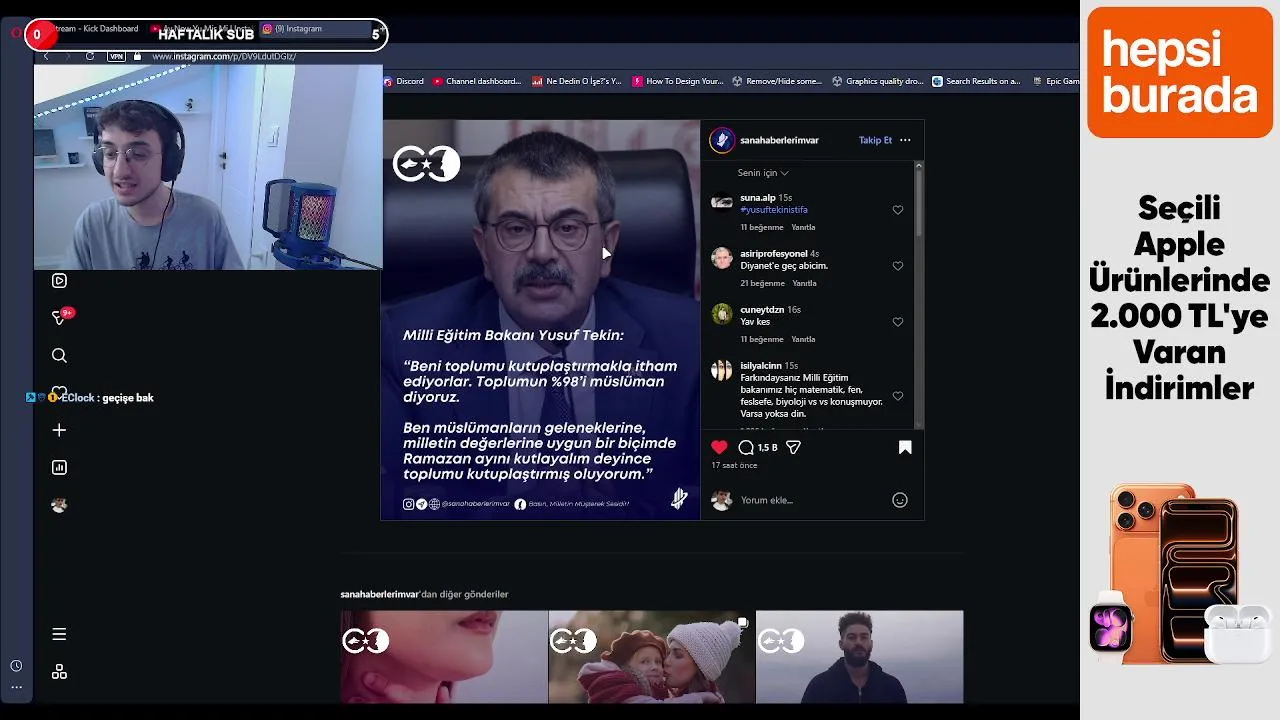Open cuneytdzn's profile avatar
Screen dimensions: 1280x720
click(x=721, y=315)
